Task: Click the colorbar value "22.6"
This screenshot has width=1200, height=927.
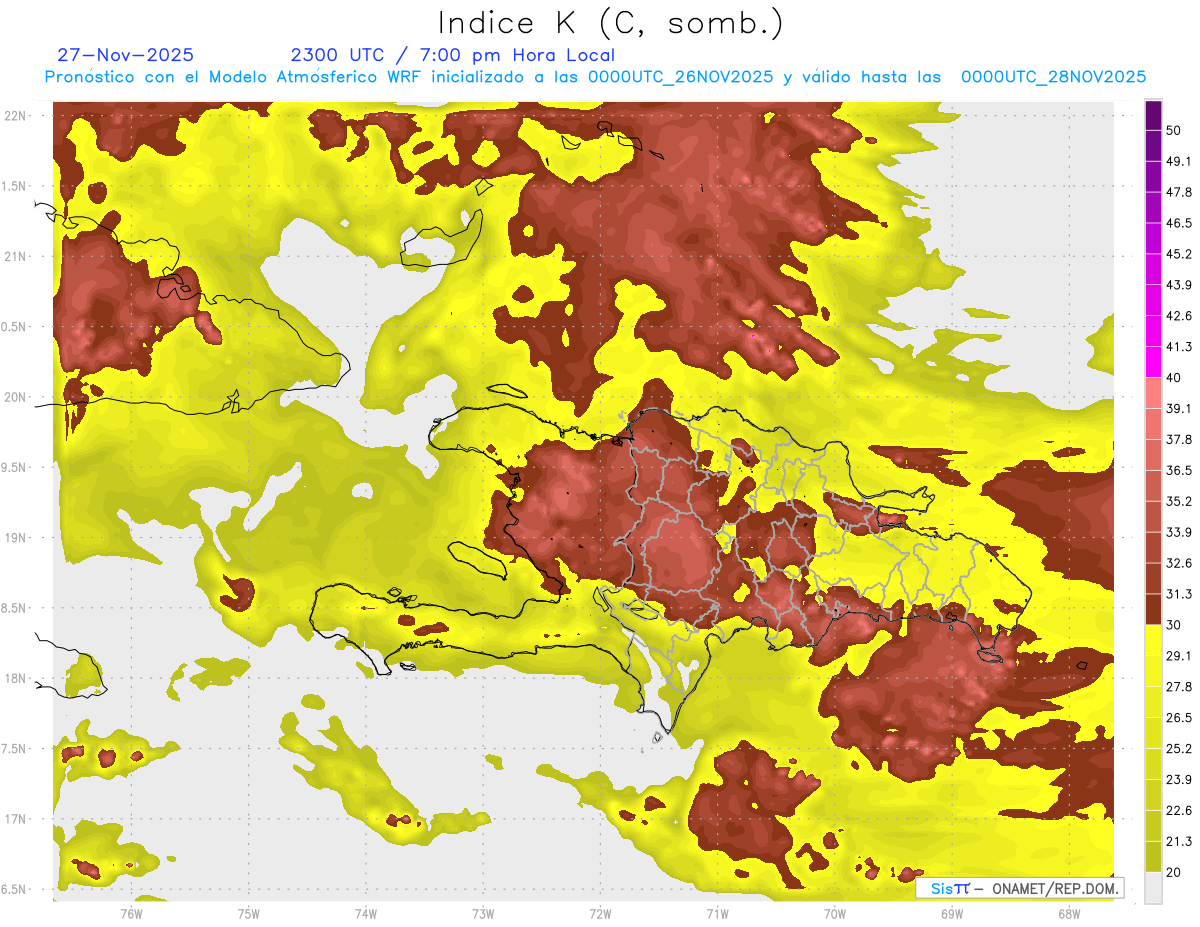Action: [x=1178, y=811]
